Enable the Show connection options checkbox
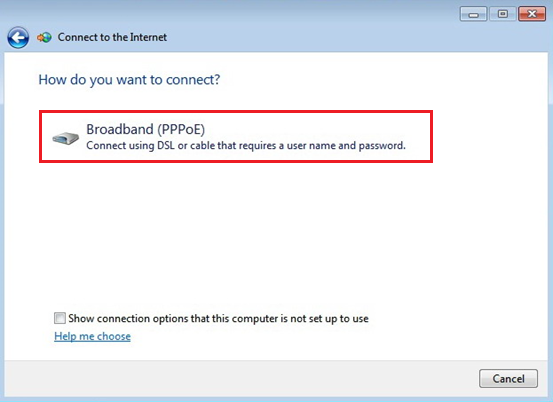Screen dimensions: 553x402 click(60, 318)
